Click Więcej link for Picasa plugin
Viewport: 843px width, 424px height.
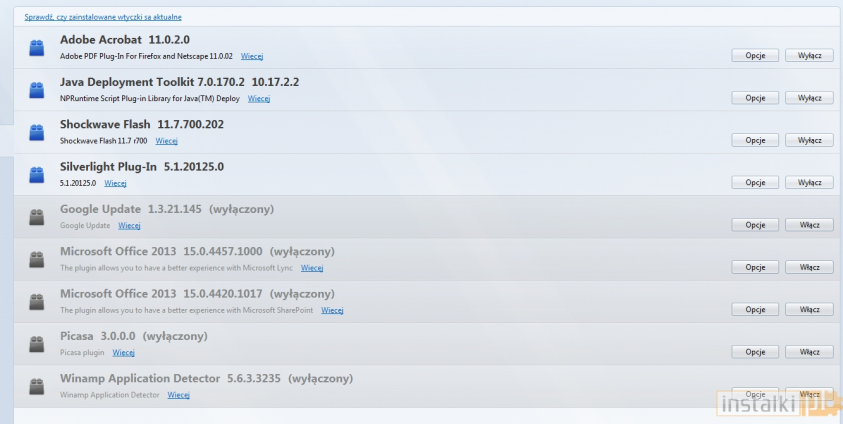click(x=123, y=353)
